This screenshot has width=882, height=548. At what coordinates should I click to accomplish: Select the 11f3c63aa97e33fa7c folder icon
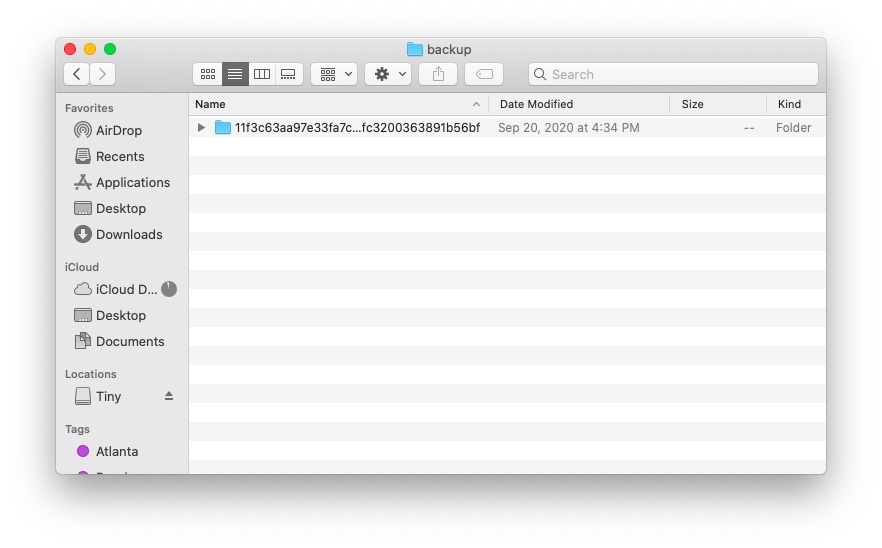(223, 128)
